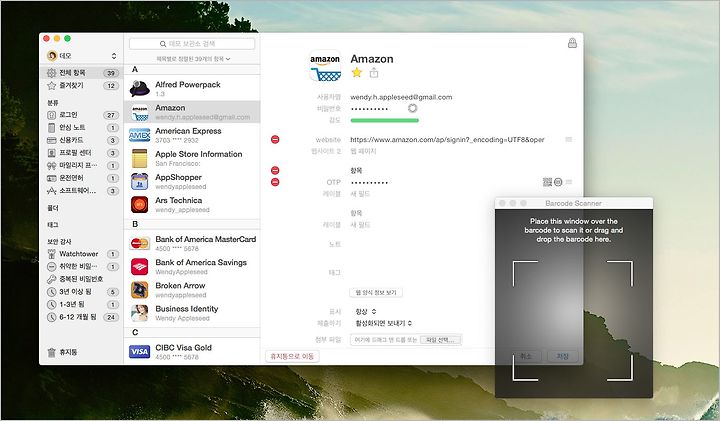The width and height of the screenshot is (720, 421).
Task: Remove the OTP field with red minus
Action: 275,182
